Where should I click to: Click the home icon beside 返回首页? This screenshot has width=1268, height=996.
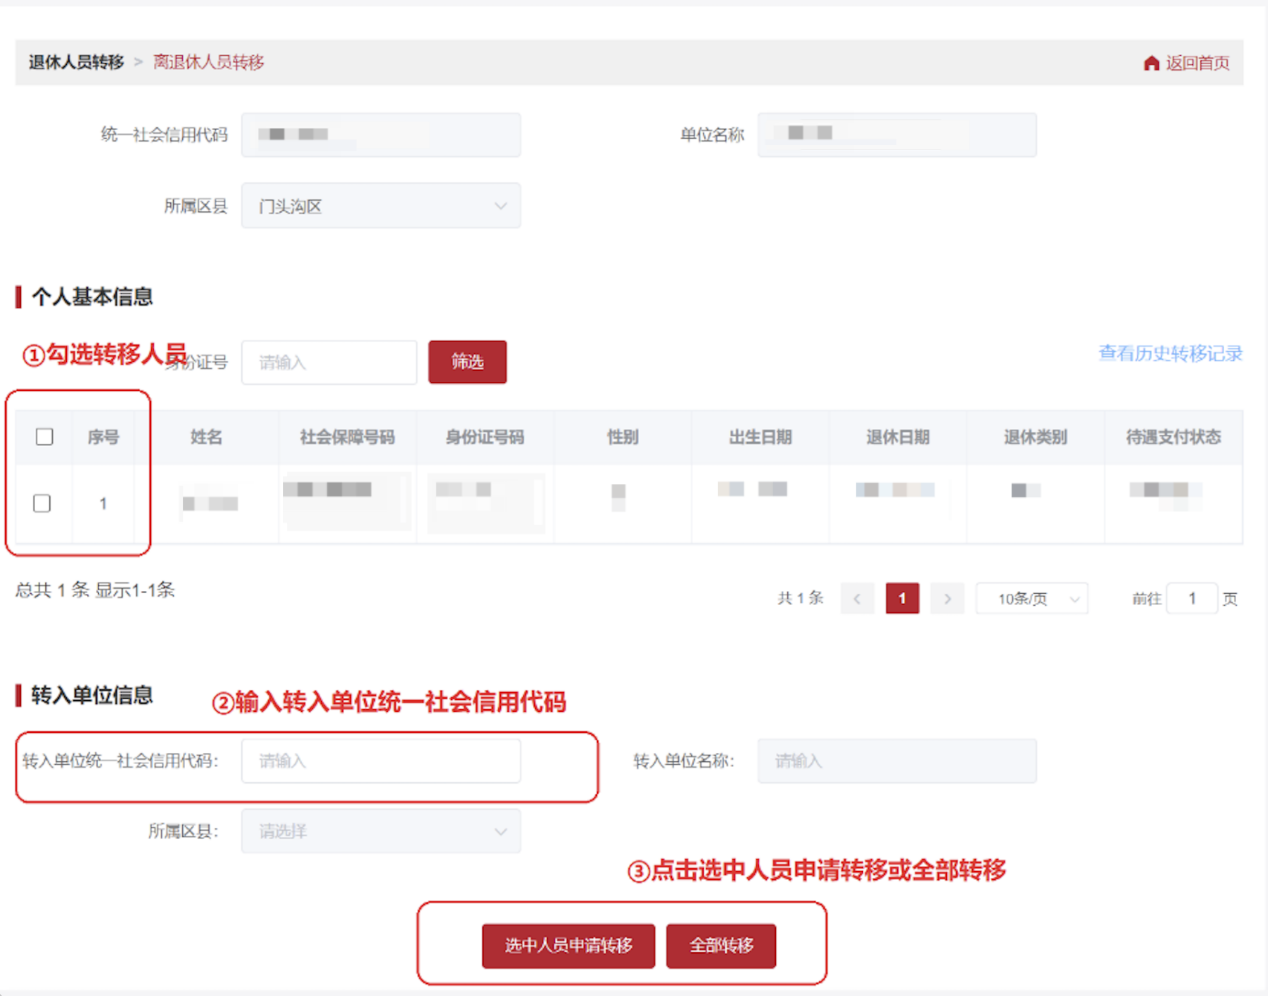(x=1151, y=62)
